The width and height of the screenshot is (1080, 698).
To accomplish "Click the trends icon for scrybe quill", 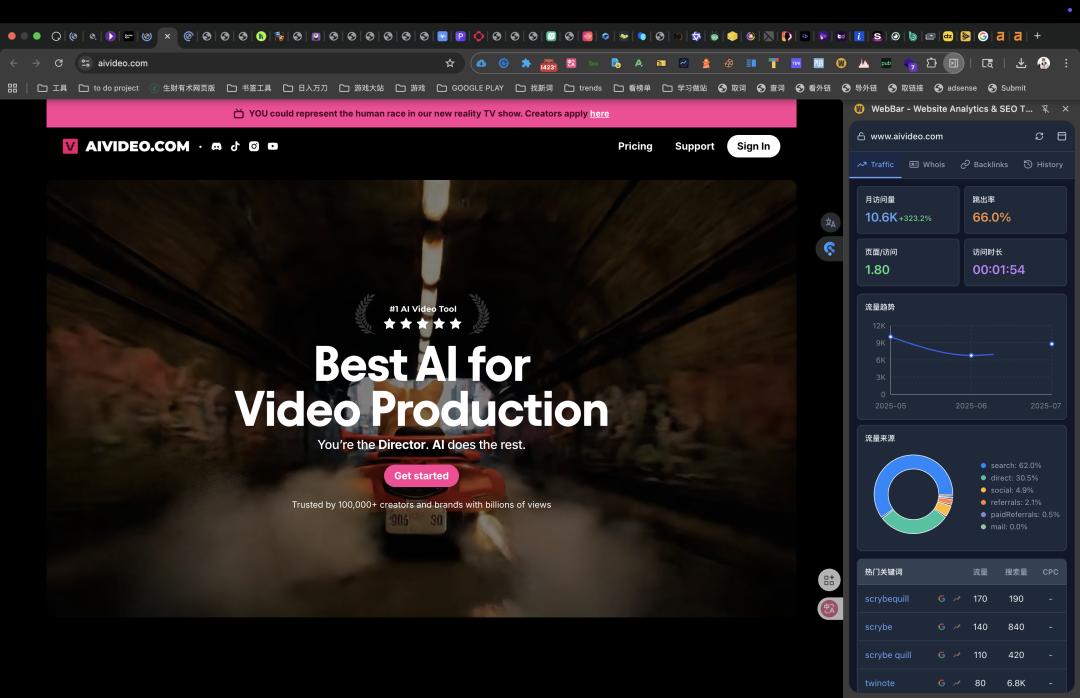I will (x=957, y=655).
